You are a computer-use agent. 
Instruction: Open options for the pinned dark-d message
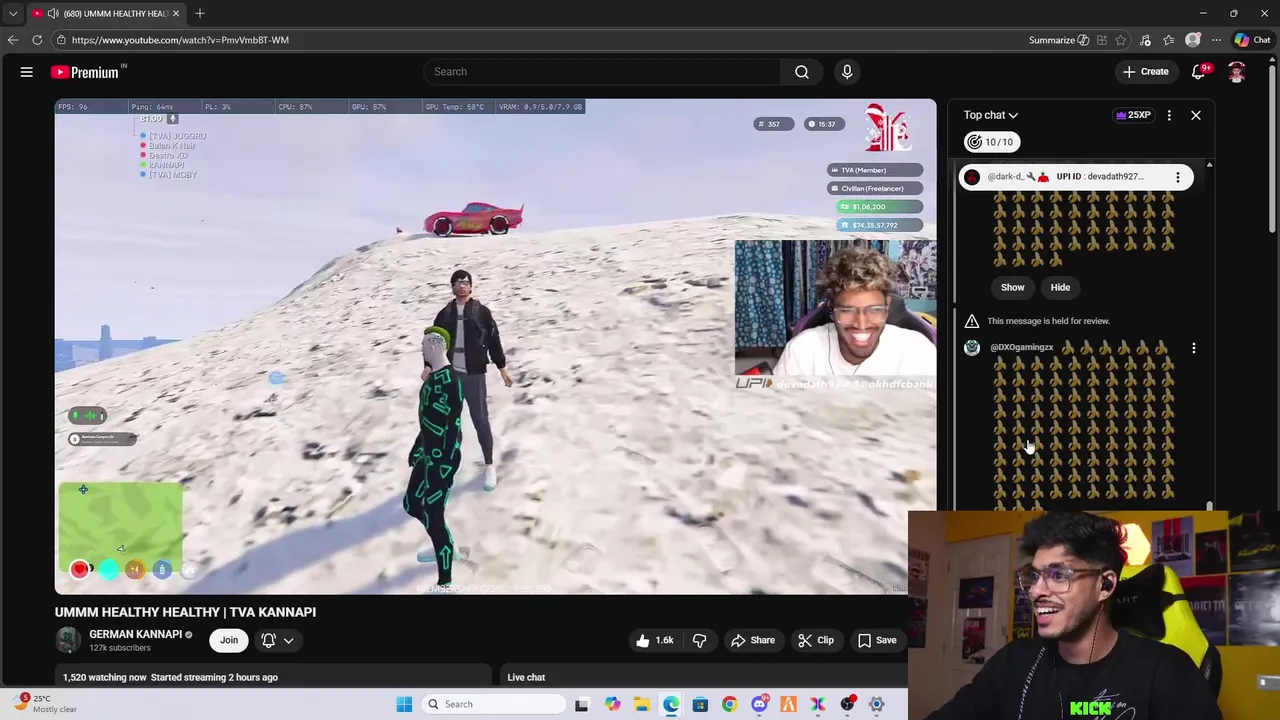(x=1177, y=177)
